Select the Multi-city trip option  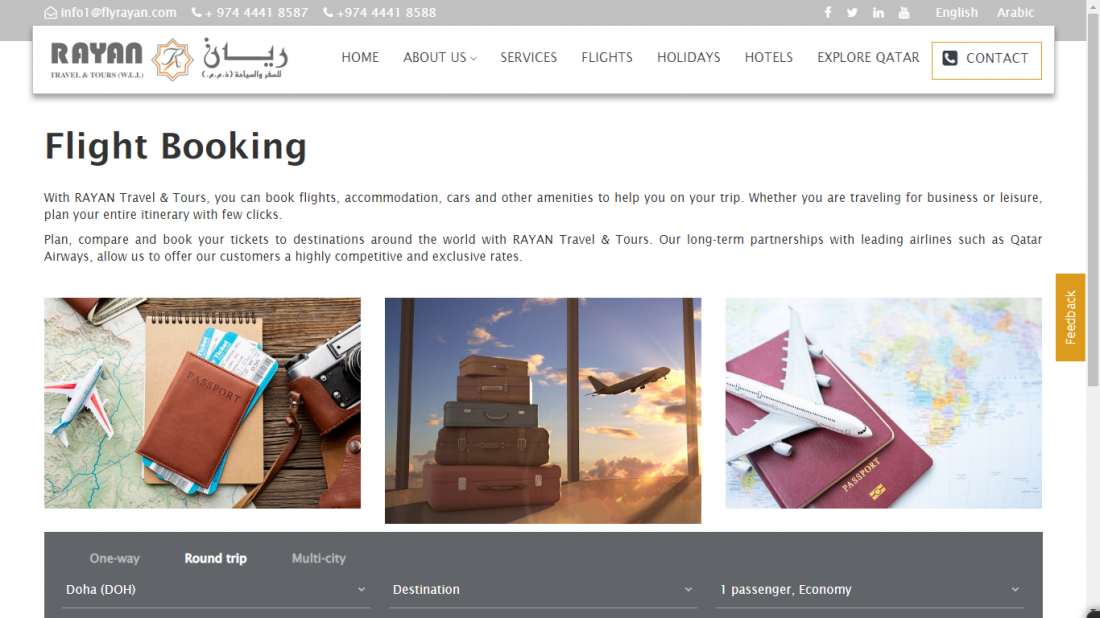tap(318, 558)
